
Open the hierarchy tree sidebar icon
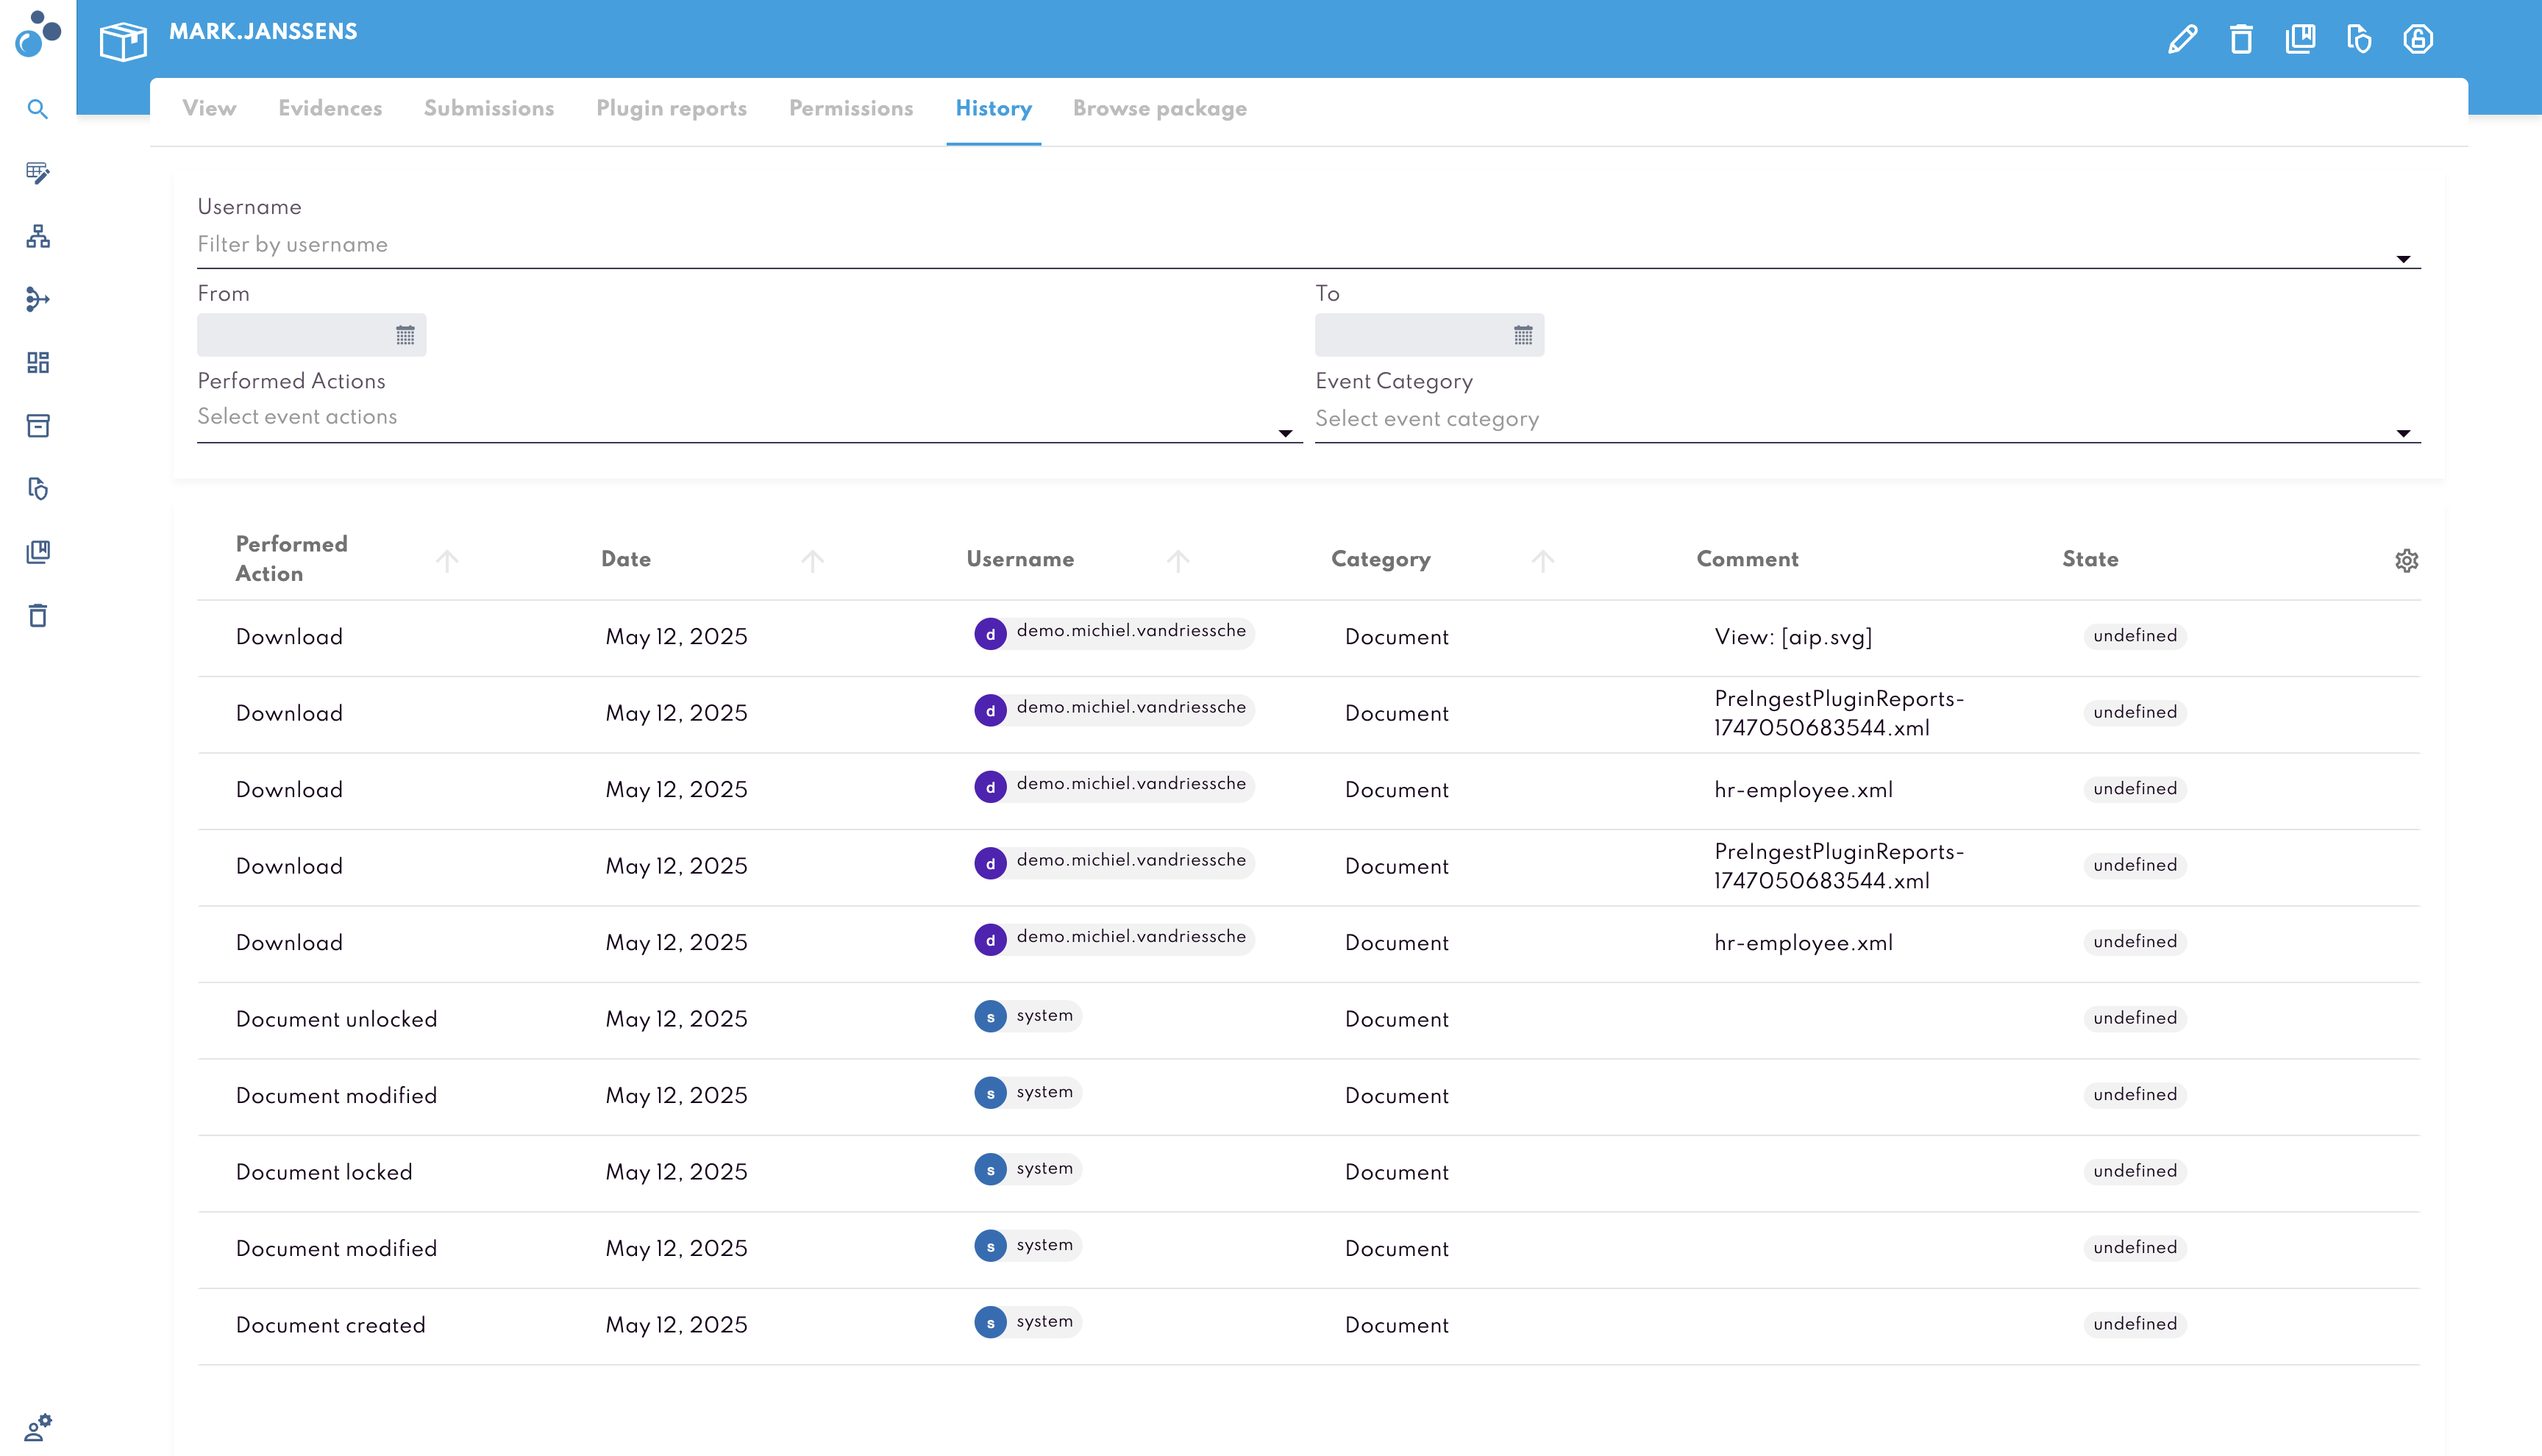click(x=38, y=236)
